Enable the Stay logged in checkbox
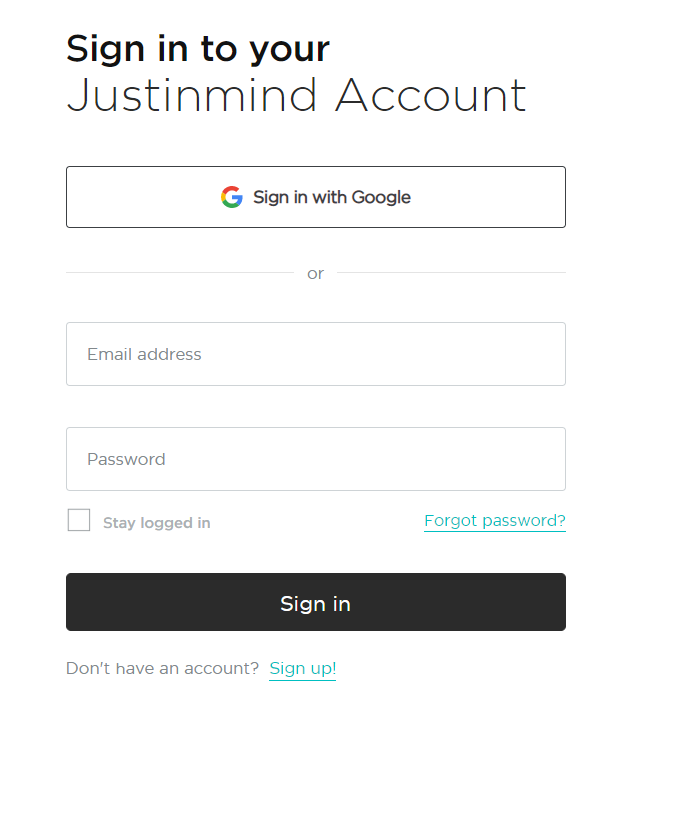This screenshot has width=677, height=815. (79, 520)
